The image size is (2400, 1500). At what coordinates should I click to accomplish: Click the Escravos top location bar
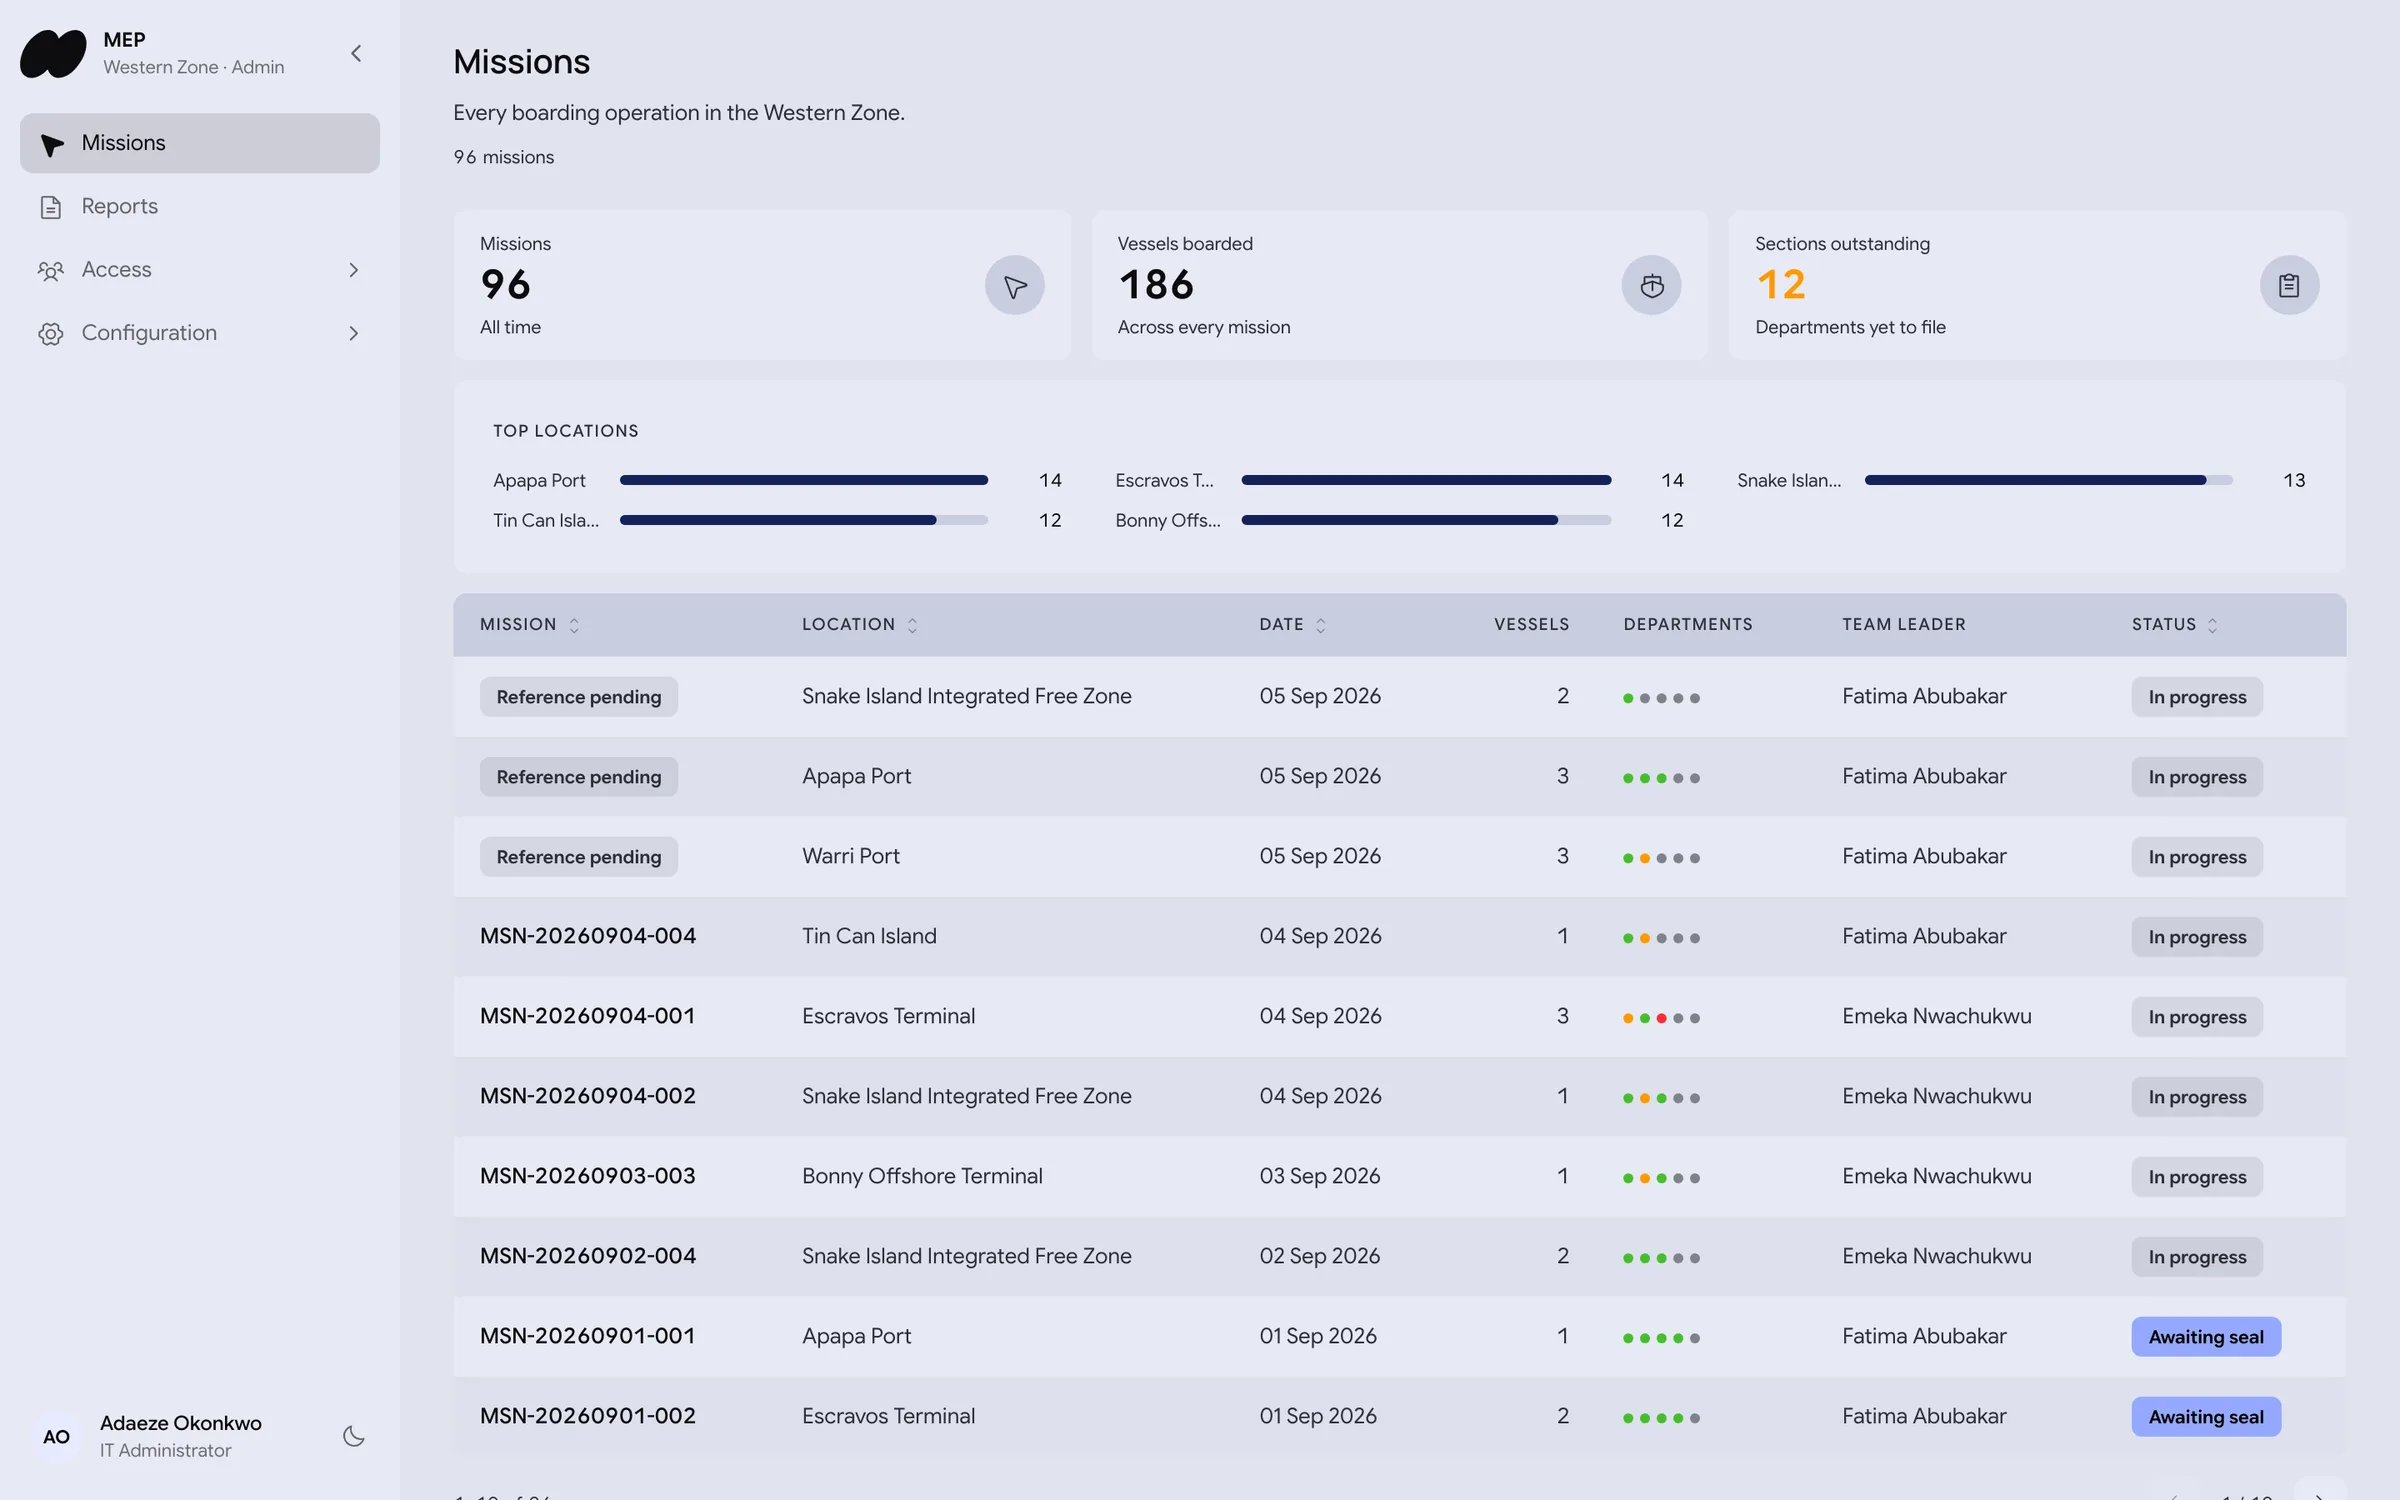tap(1426, 480)
